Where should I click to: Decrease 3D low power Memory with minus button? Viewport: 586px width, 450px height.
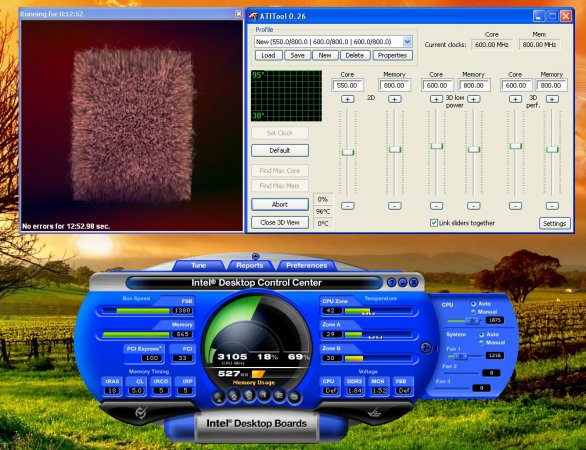click(x=474, y=206)
